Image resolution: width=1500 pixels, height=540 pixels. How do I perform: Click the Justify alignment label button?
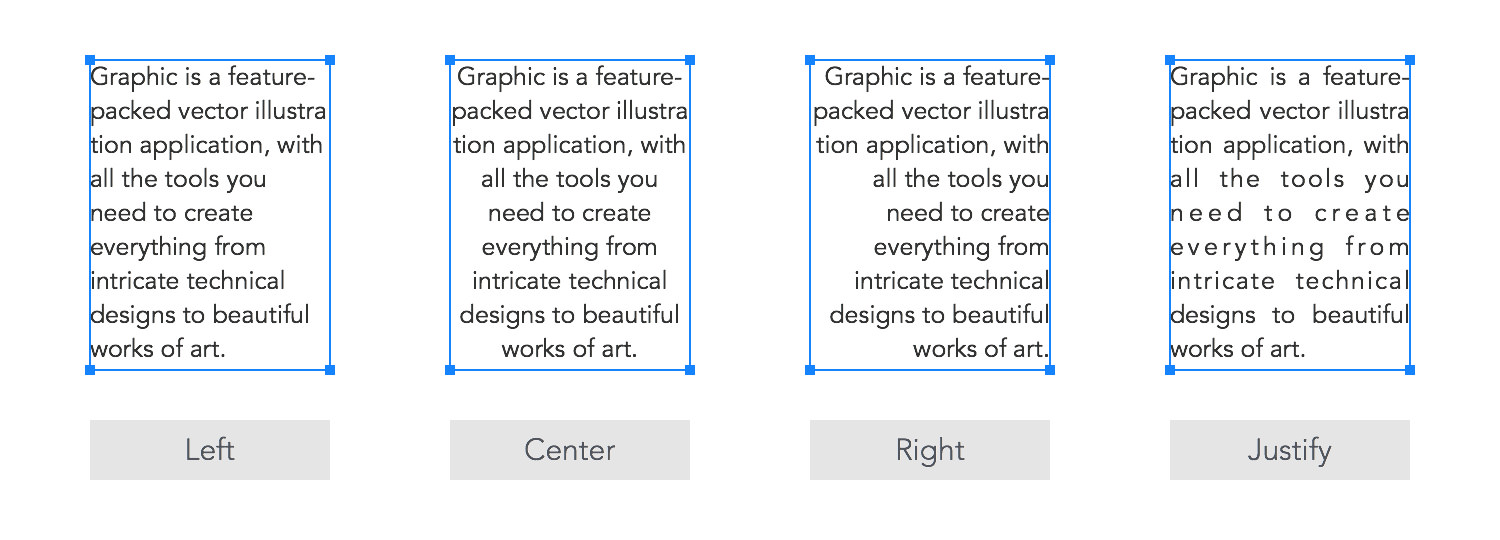point(1290,450)
